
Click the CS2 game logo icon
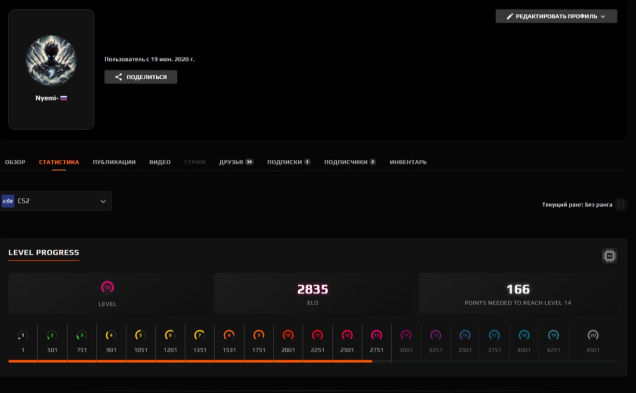coord(8,201)
